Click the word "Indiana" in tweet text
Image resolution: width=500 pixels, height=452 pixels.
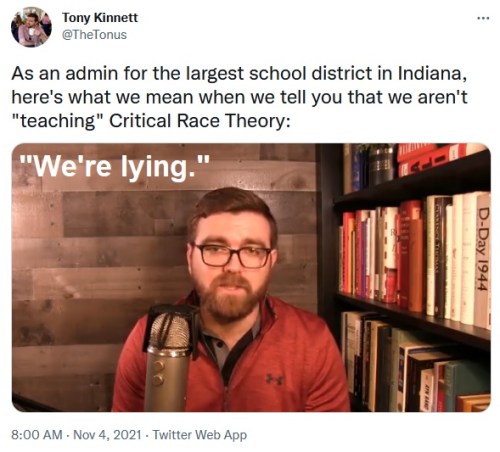tap(432, 73)
